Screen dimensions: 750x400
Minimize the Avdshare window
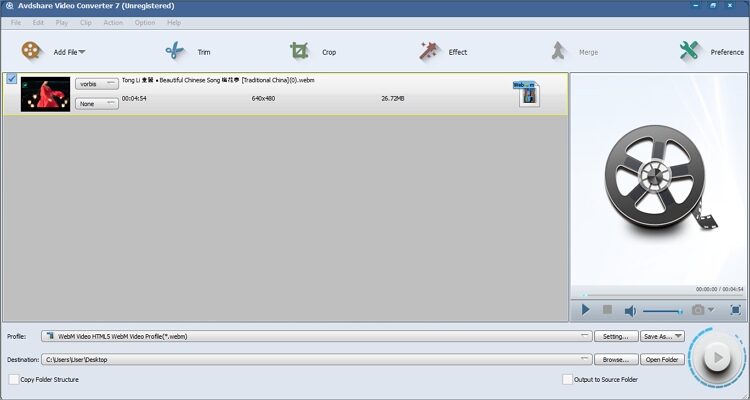[695, 6]
